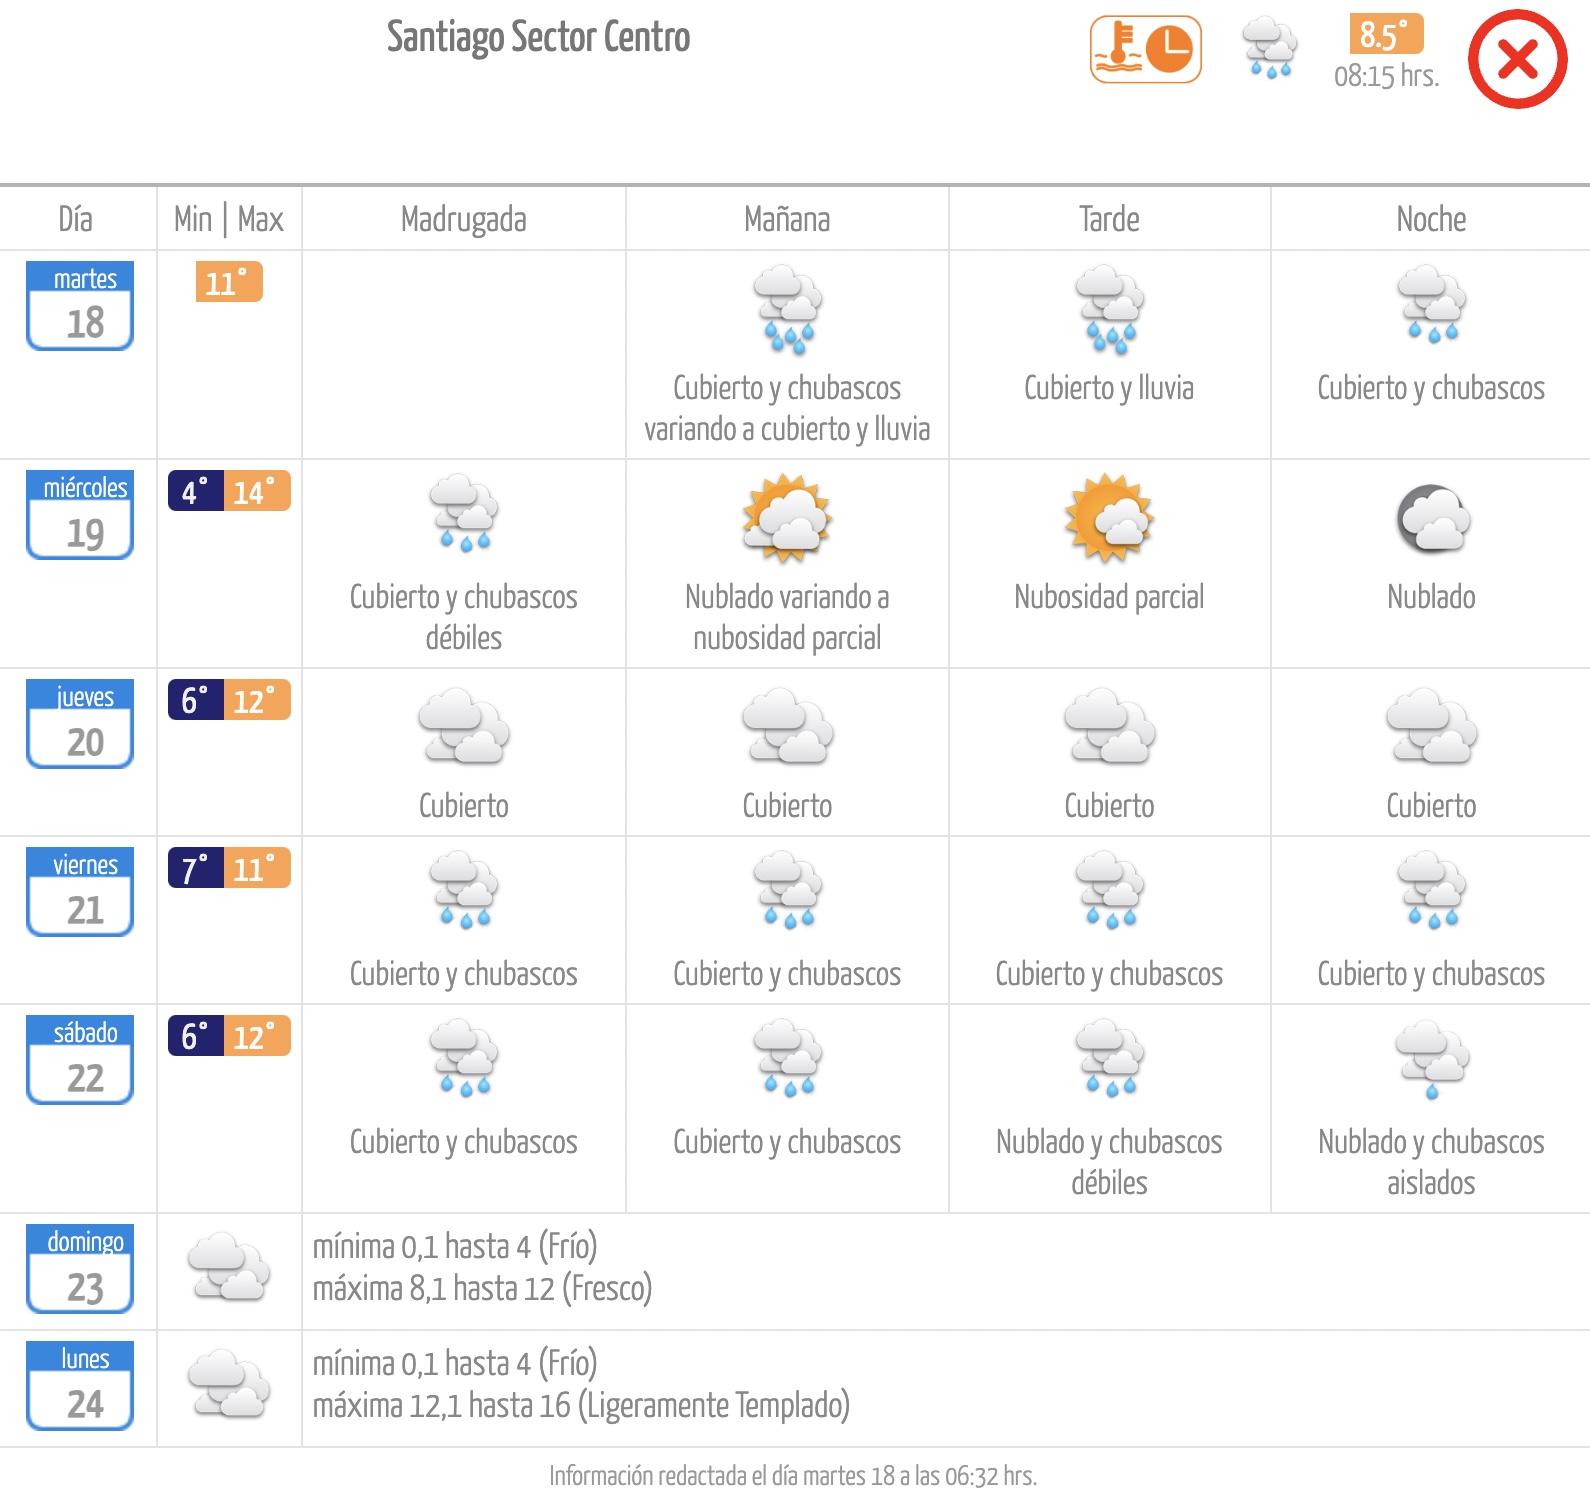This screenshot has height=1502, width=1590.
Task: Click 'máxima 12,1 hasta 16 (Ligeramente Templado)' text
Action: (x=581, y=1406)
